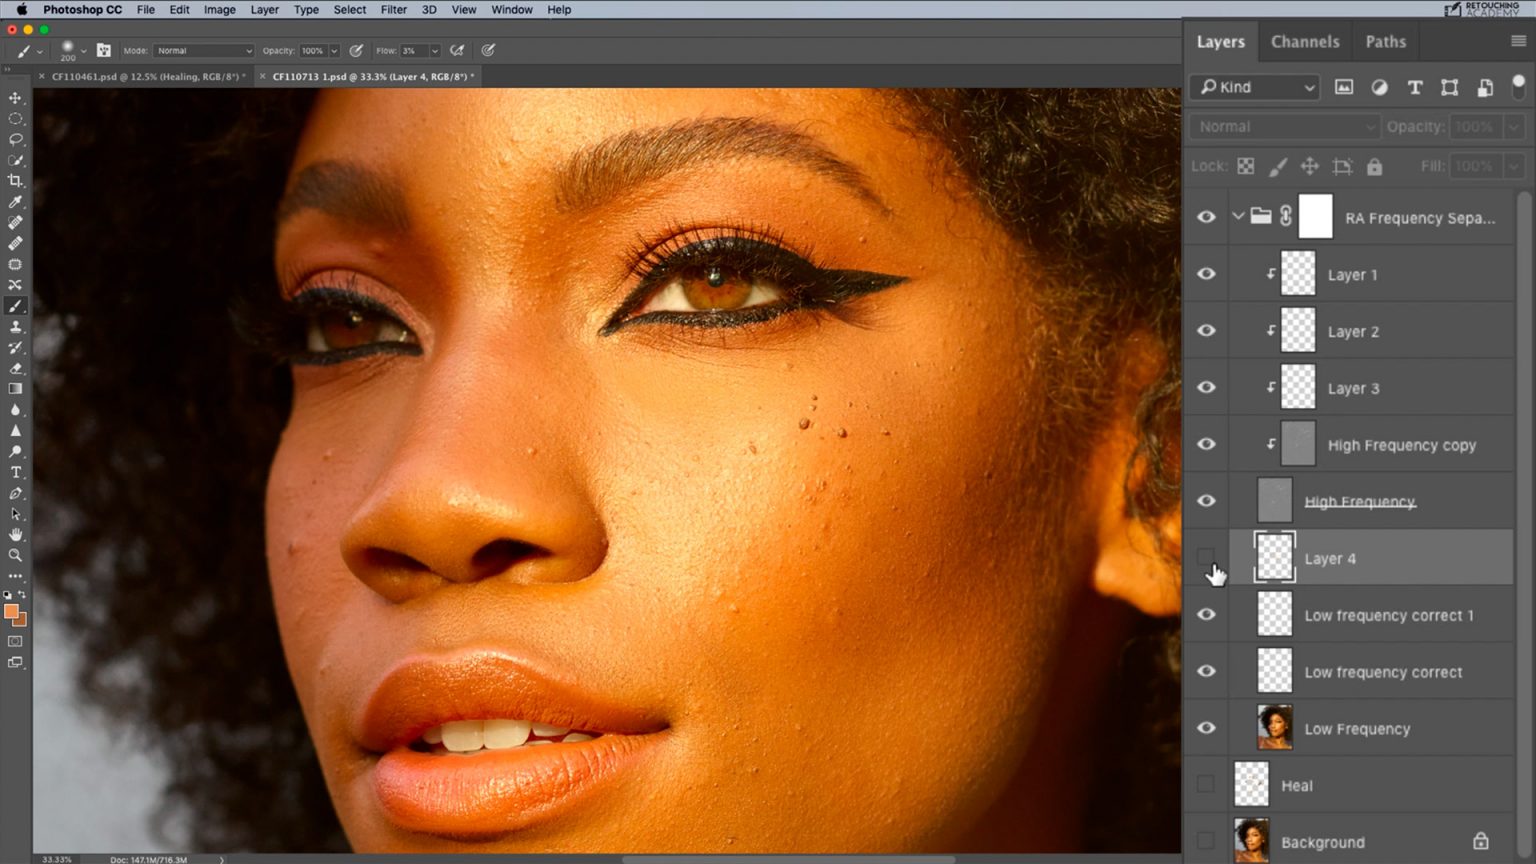This screenshot has height=864, width=1536.
Task: Toggle visibility of the Heal layer
Action: (1205, 785)
